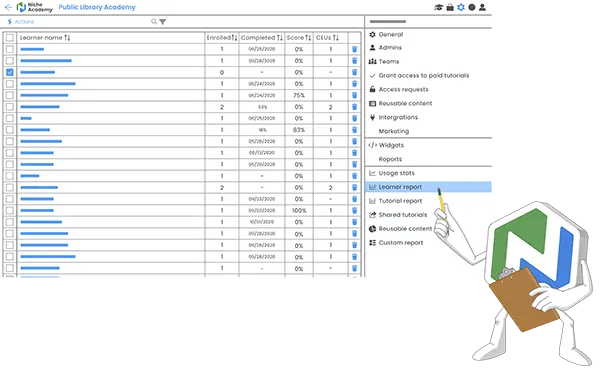Select Usage stats in sidebar menu
The height and width of the screenshot is (374, 600).
[396, 173]
